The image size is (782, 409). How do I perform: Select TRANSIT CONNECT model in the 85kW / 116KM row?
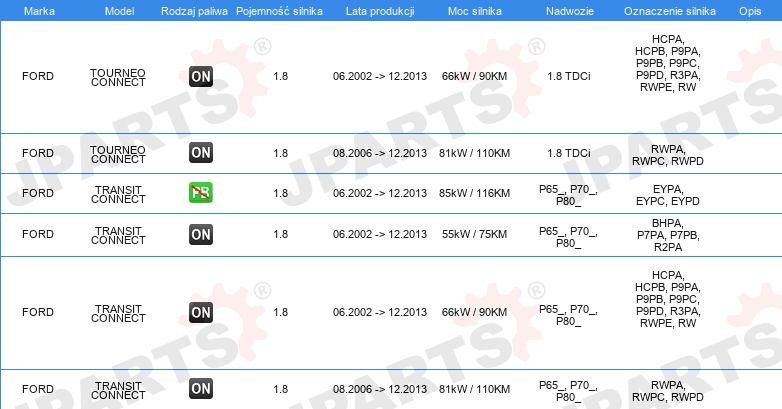[x=118, y=194]
